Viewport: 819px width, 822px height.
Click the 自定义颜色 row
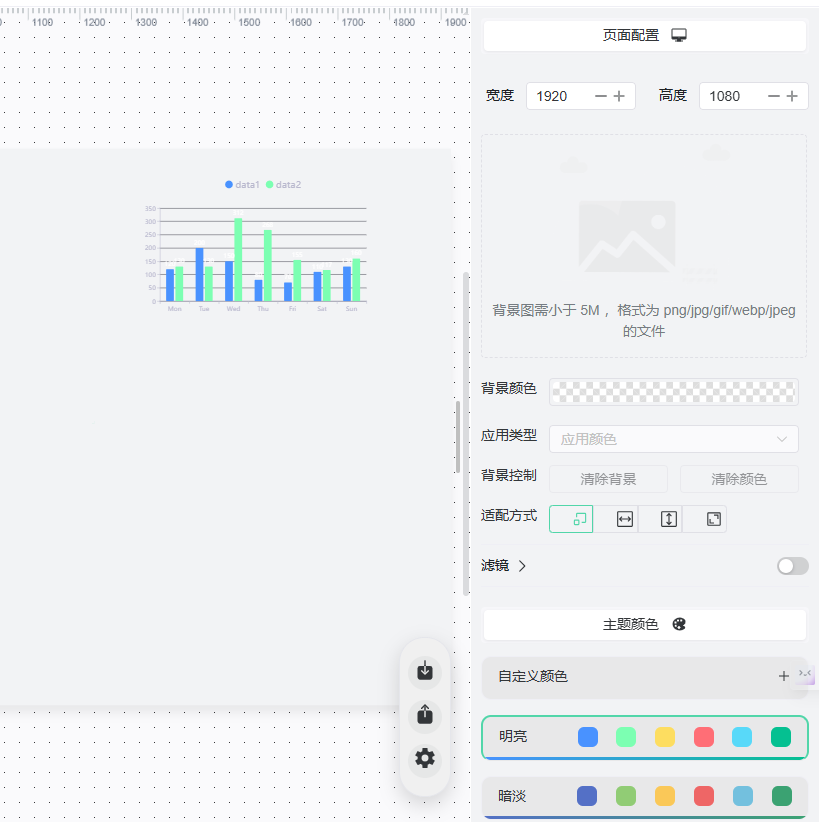[x=644, y=677]
